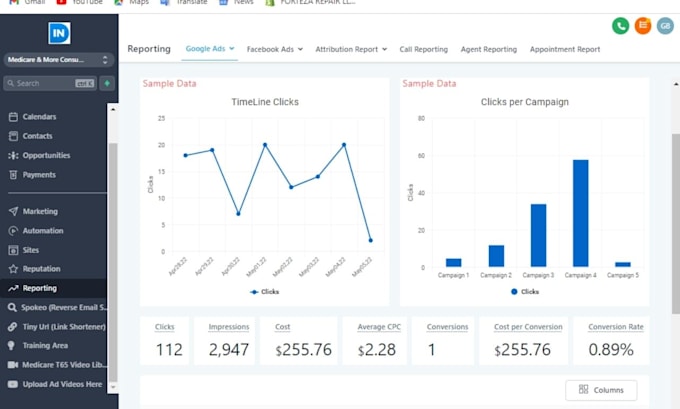
Task: Click the Clicks metric label
Action: click(164, 327)
